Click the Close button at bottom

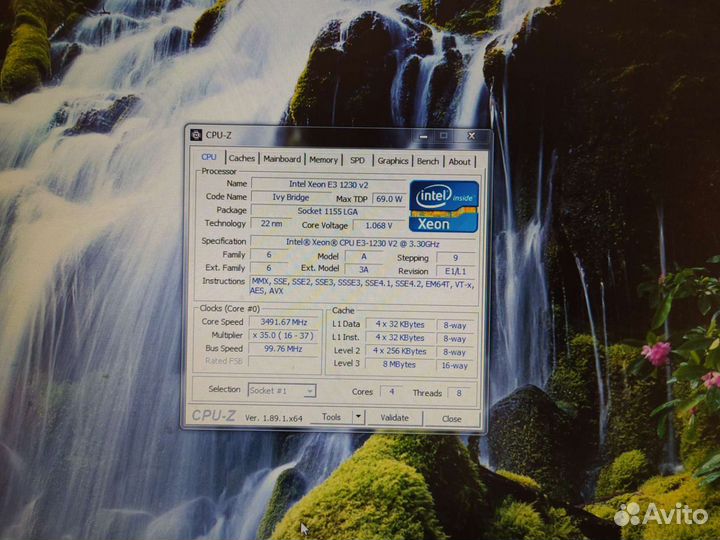(452, 419)
